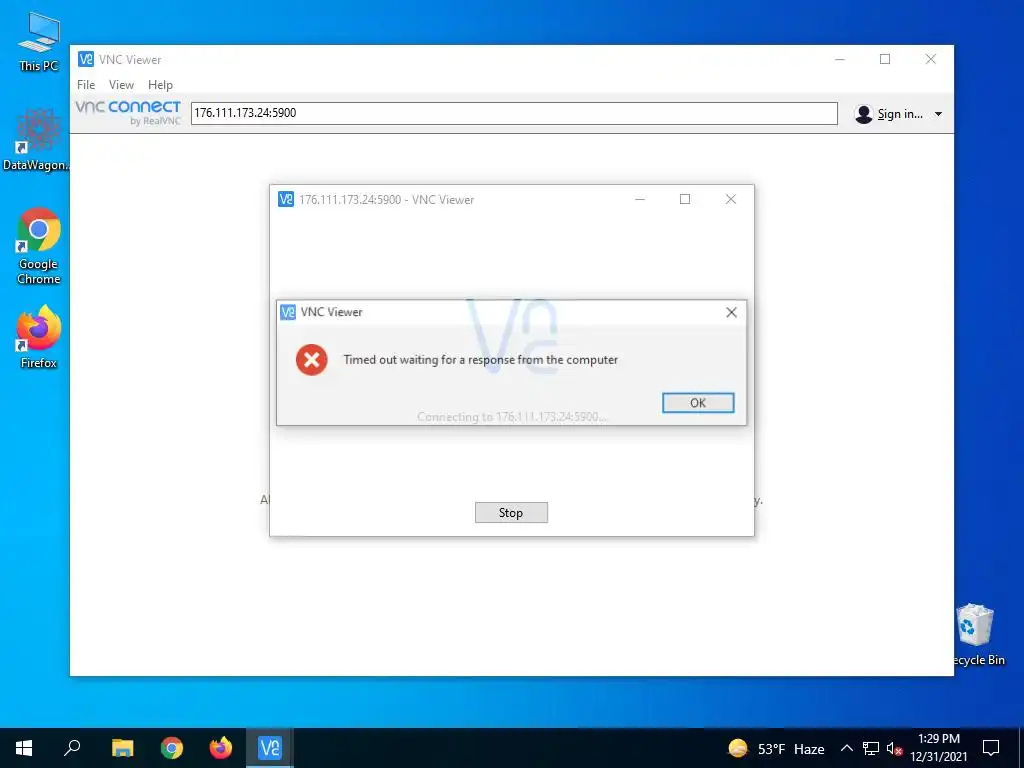Expand the Sign in dropdown arrow
1024x768 pixels.
[x=938, y=114]
